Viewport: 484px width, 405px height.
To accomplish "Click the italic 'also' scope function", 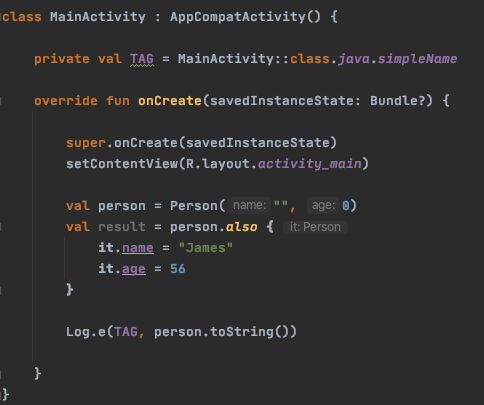I will (x=242, y=227).
